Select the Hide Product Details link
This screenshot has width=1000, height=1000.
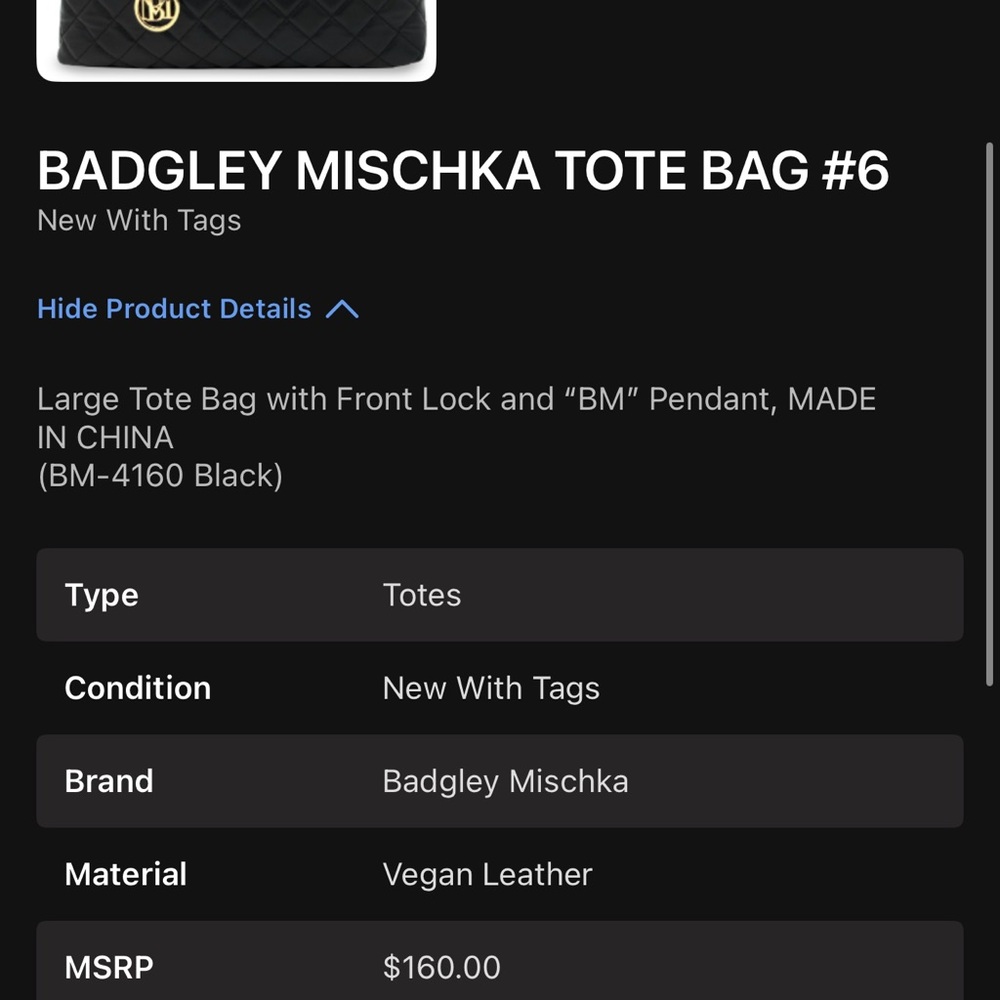(174, 309)
